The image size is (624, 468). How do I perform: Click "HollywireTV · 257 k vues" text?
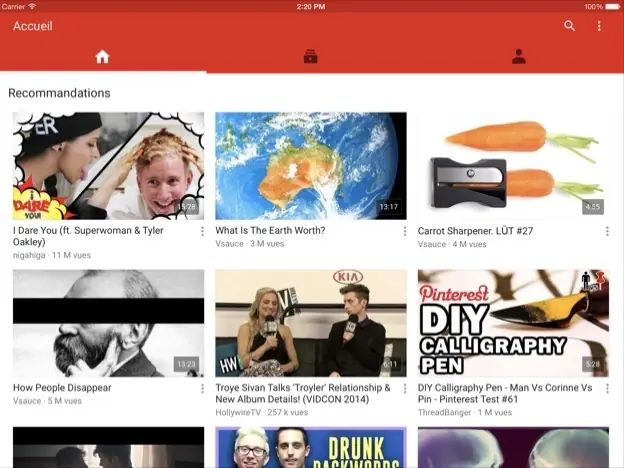(x=261, y=412)
